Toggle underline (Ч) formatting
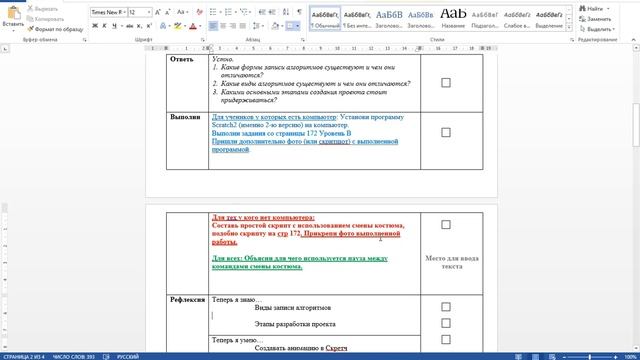This screenshot has width=640, height=360. pyautogui.click(x=114, y=26)
